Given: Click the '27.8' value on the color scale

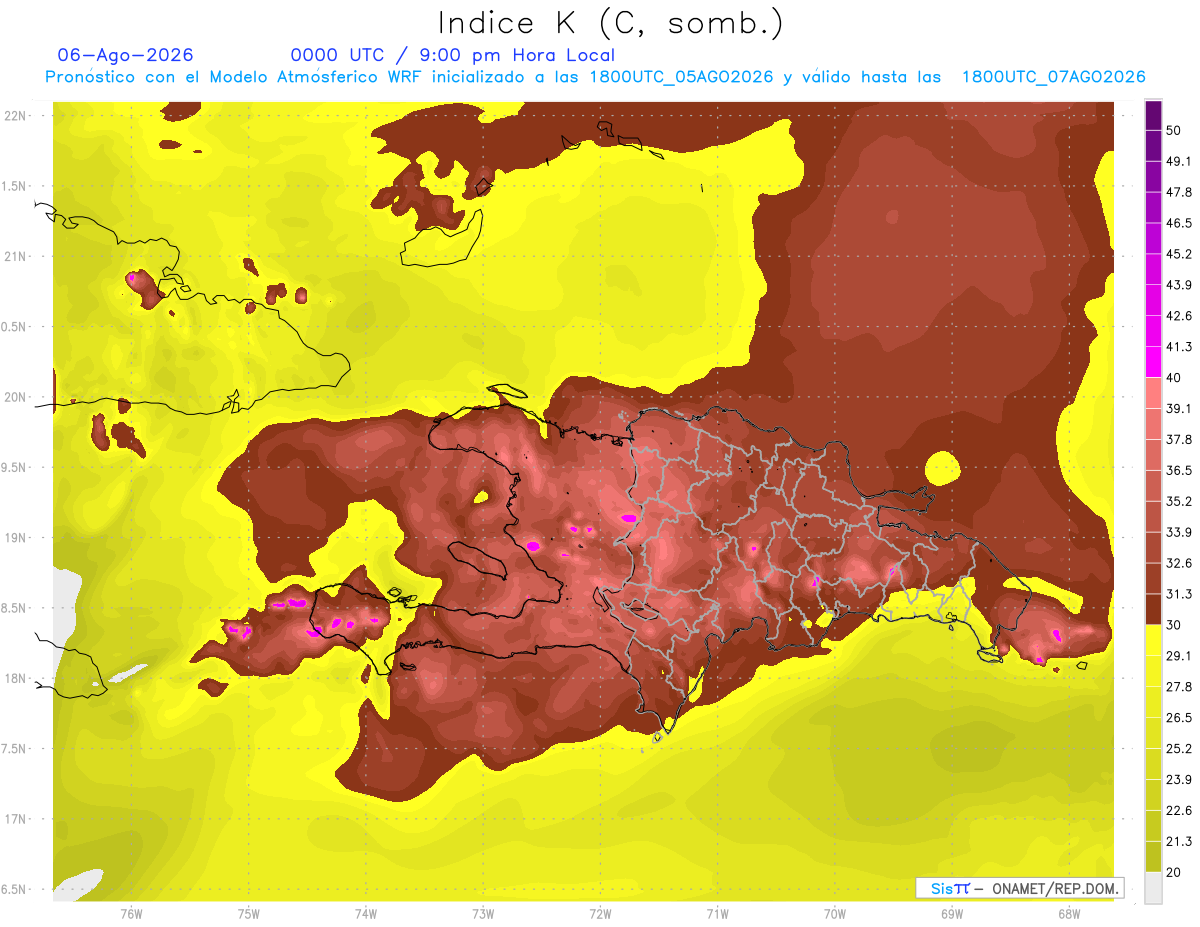Looking at the screenshot, I should coord(1178,687).
